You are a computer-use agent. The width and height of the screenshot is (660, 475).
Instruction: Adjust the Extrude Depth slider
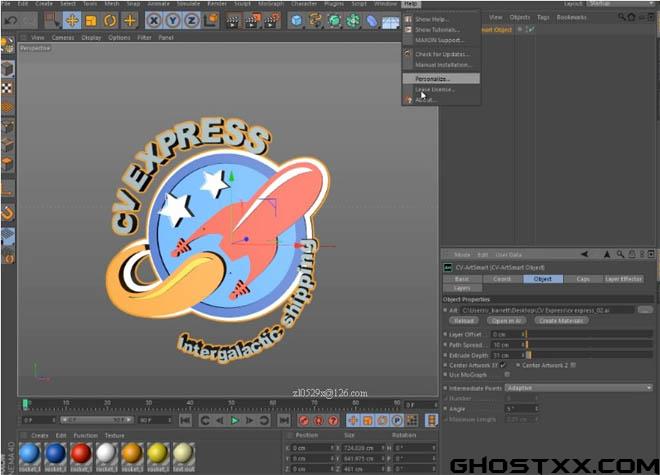coord(589,355)
